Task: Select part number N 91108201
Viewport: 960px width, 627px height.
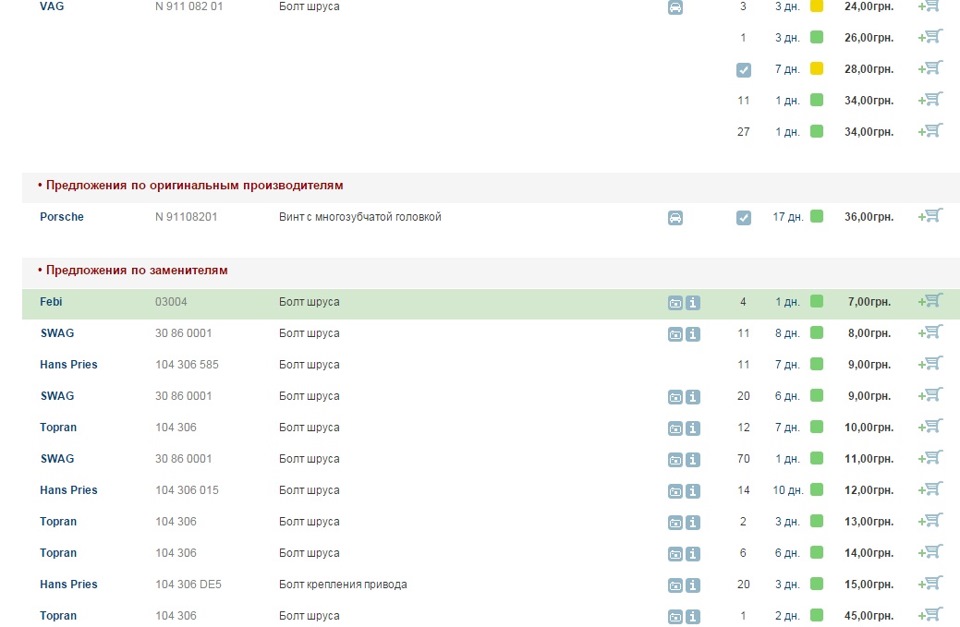Action: [x=186, y=216]
